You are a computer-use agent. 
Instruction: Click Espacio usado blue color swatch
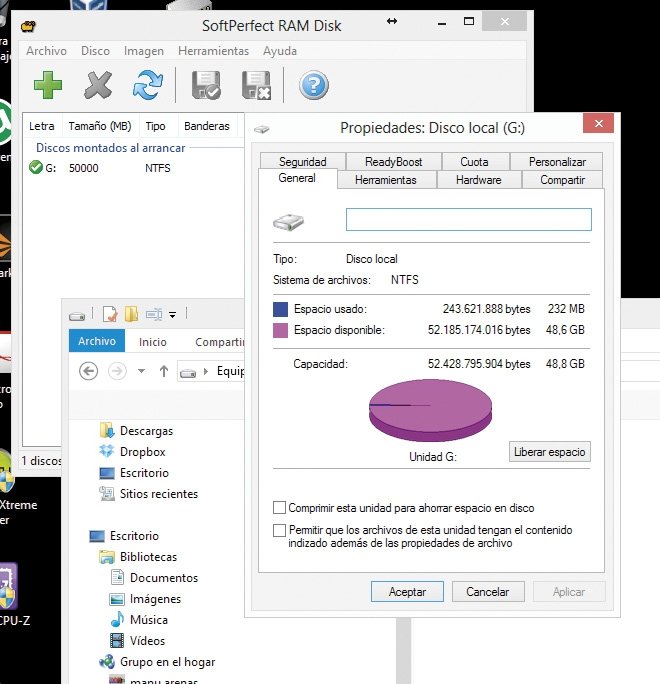(x=280, y=309)
